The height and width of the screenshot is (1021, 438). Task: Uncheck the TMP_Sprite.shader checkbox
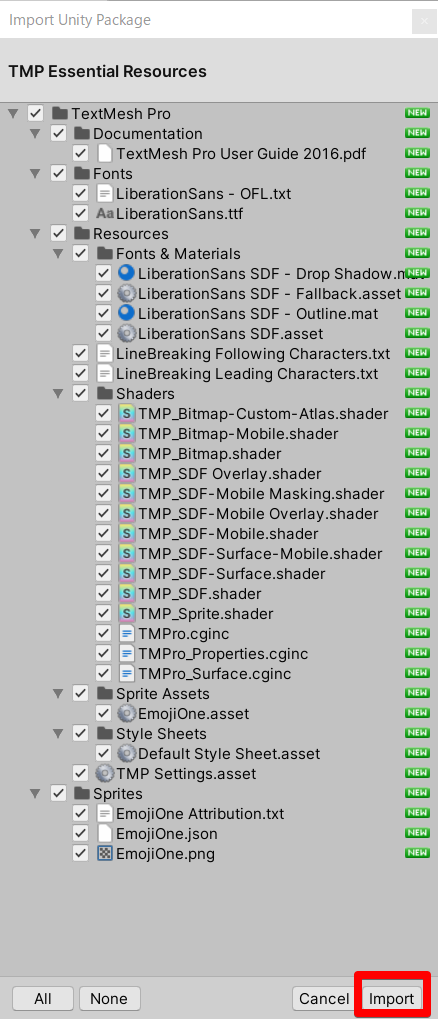click(103, 613)
